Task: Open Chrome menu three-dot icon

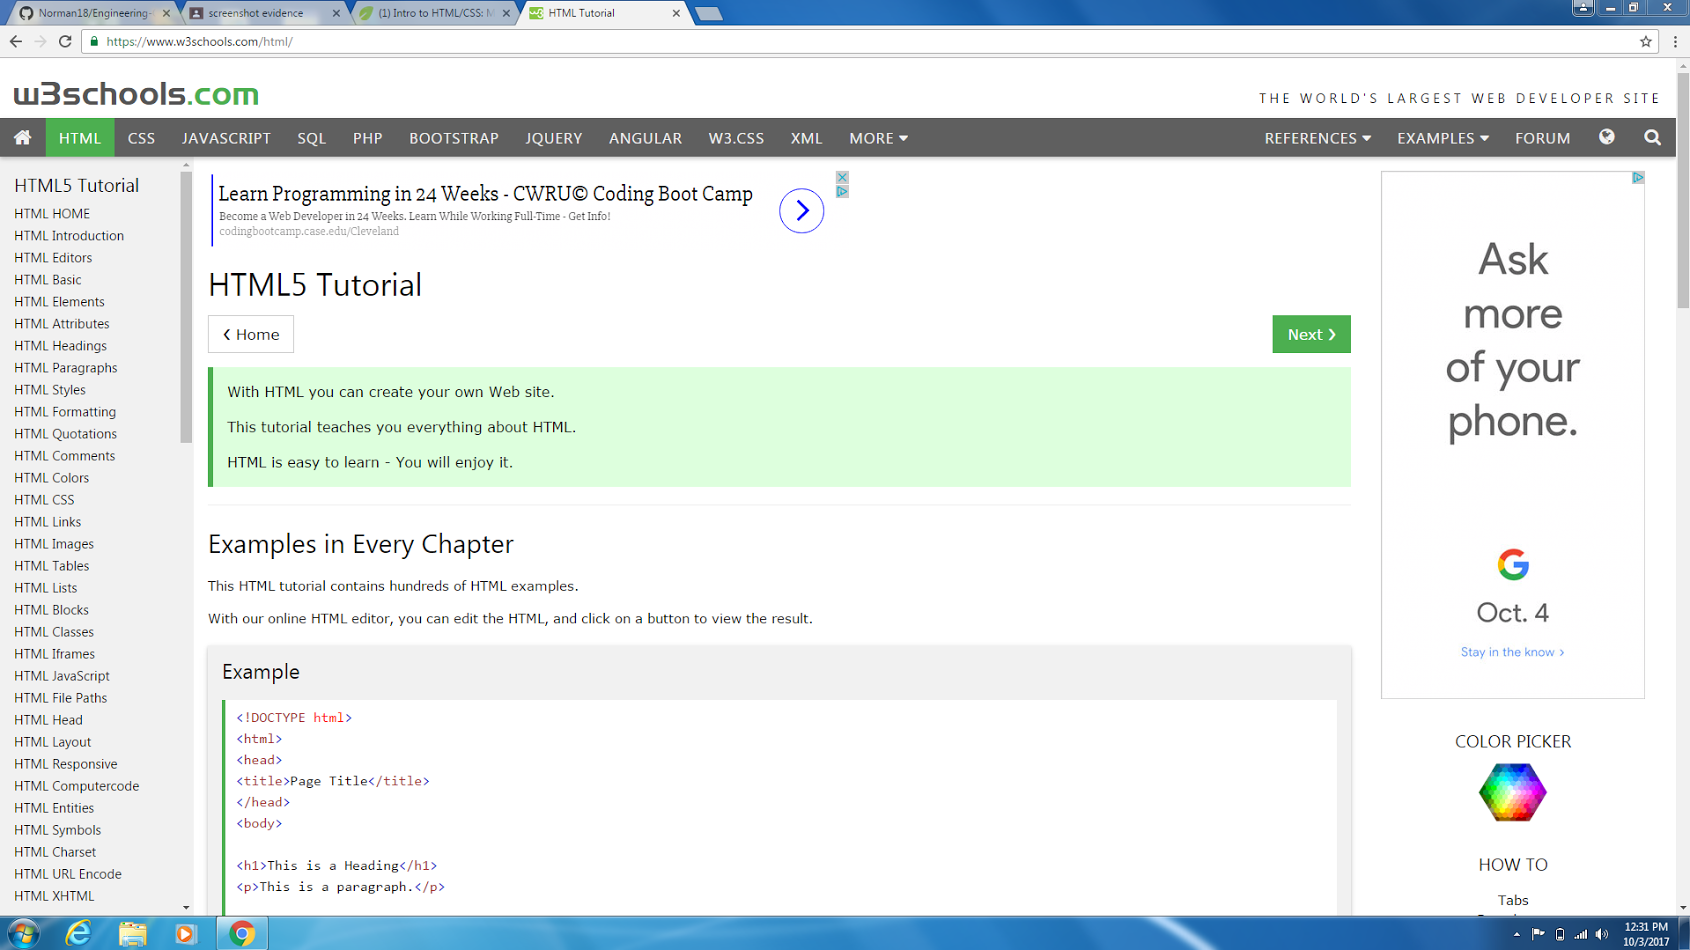Action: [x=1675, y=41]
